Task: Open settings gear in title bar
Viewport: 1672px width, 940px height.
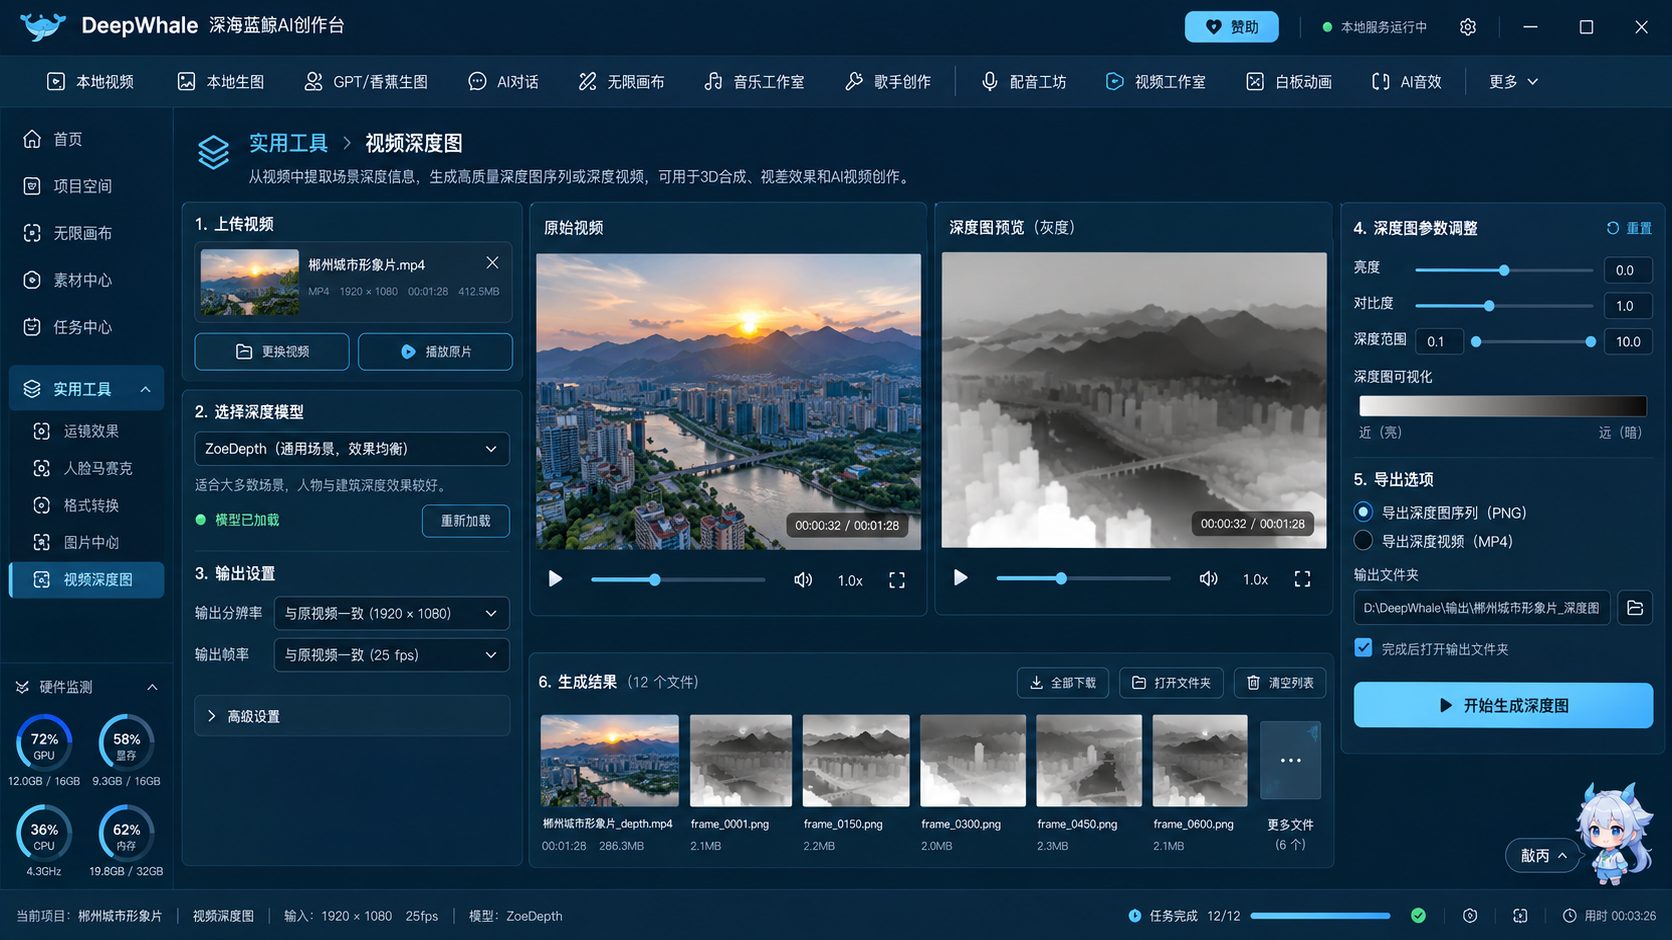Action: pyautogui.click(x=1467, y=27)
